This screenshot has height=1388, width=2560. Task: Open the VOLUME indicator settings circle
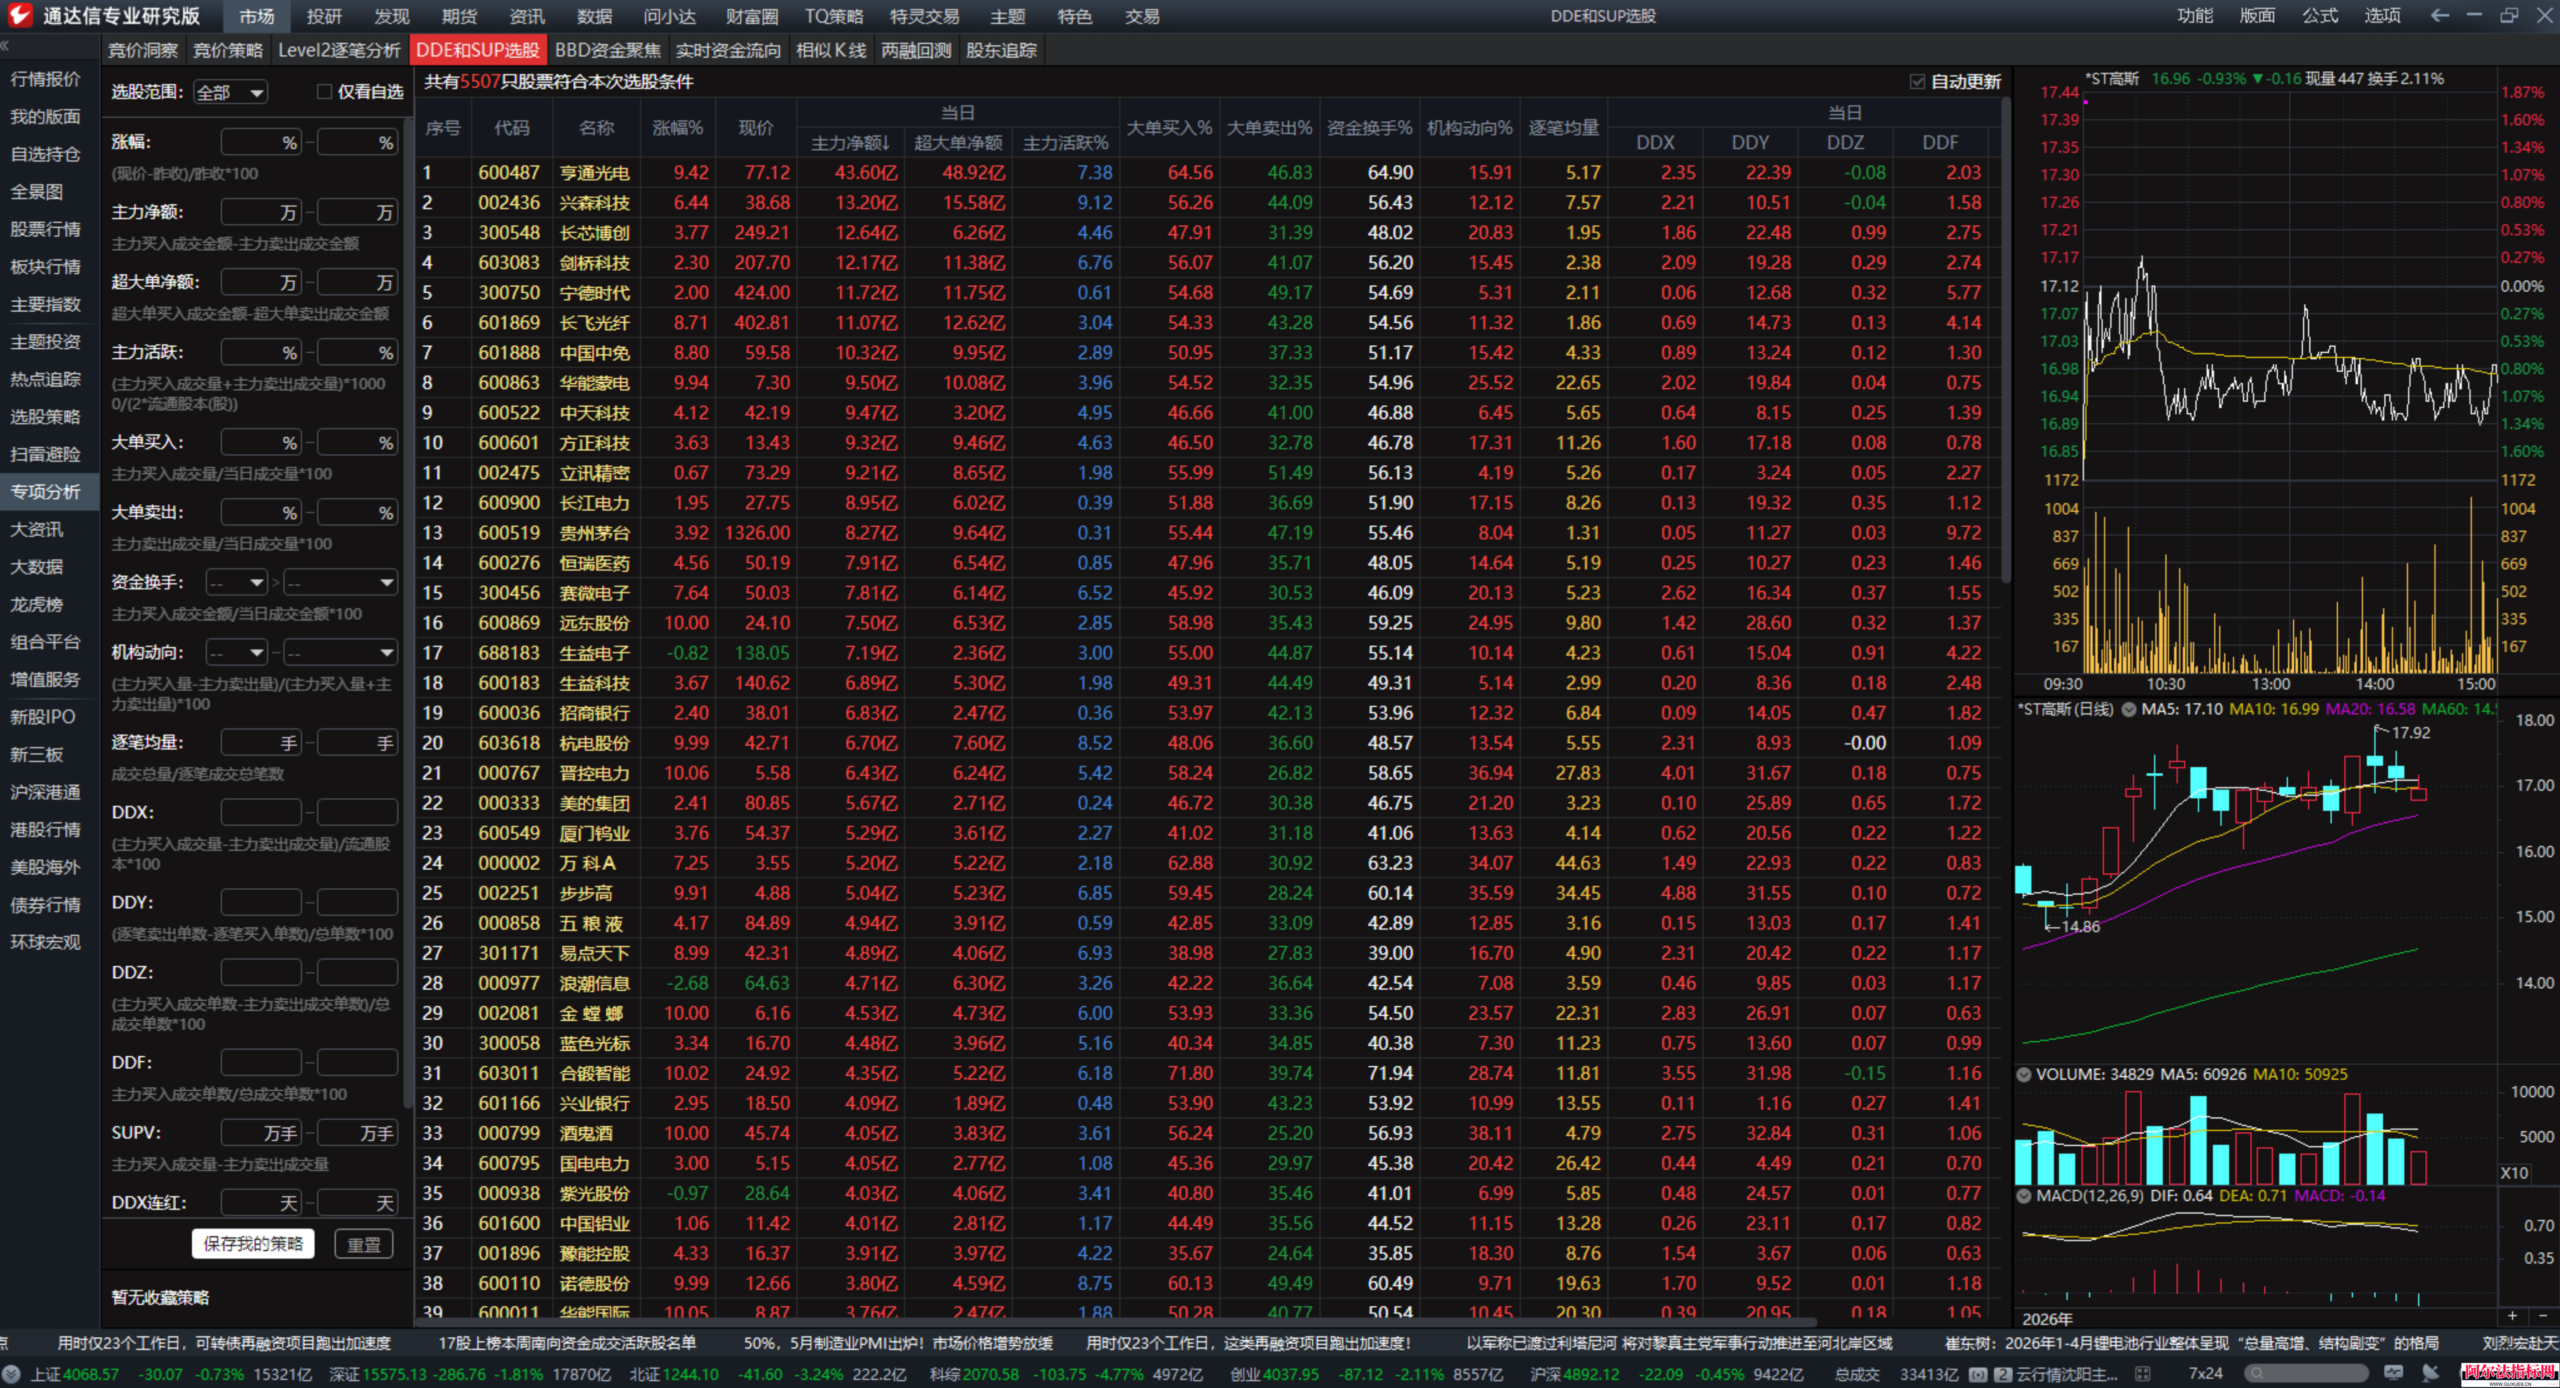pyautogui.click(x=2024, y=1074)
